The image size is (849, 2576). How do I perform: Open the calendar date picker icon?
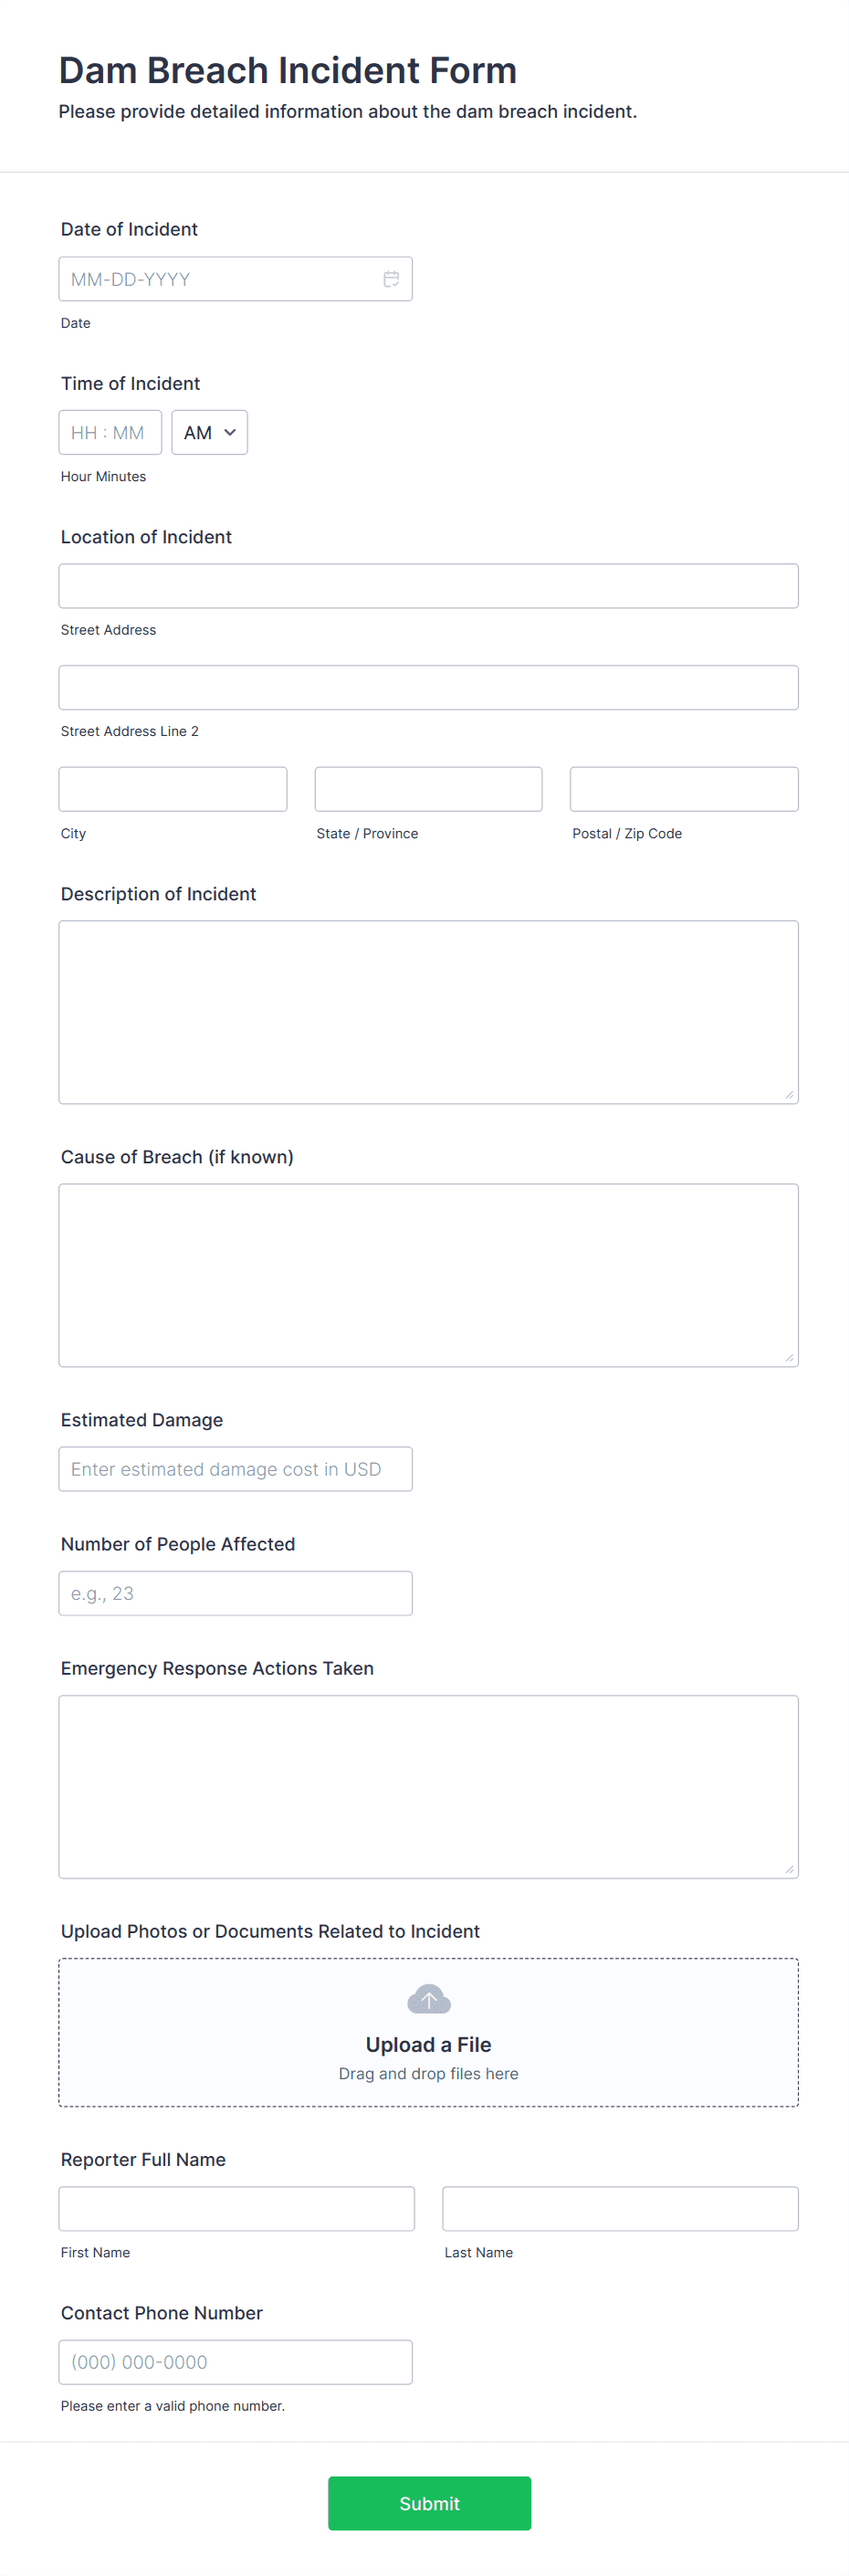[x=391, y=278]
